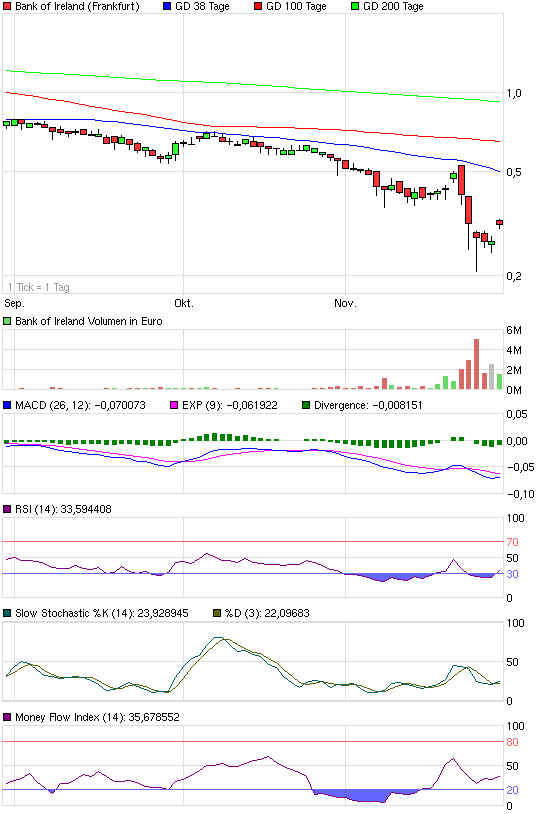Click the blue '30' RSI threshold value
Image resolution: width=545 pixels, height=814 pixels.
(x=512, y=574)
